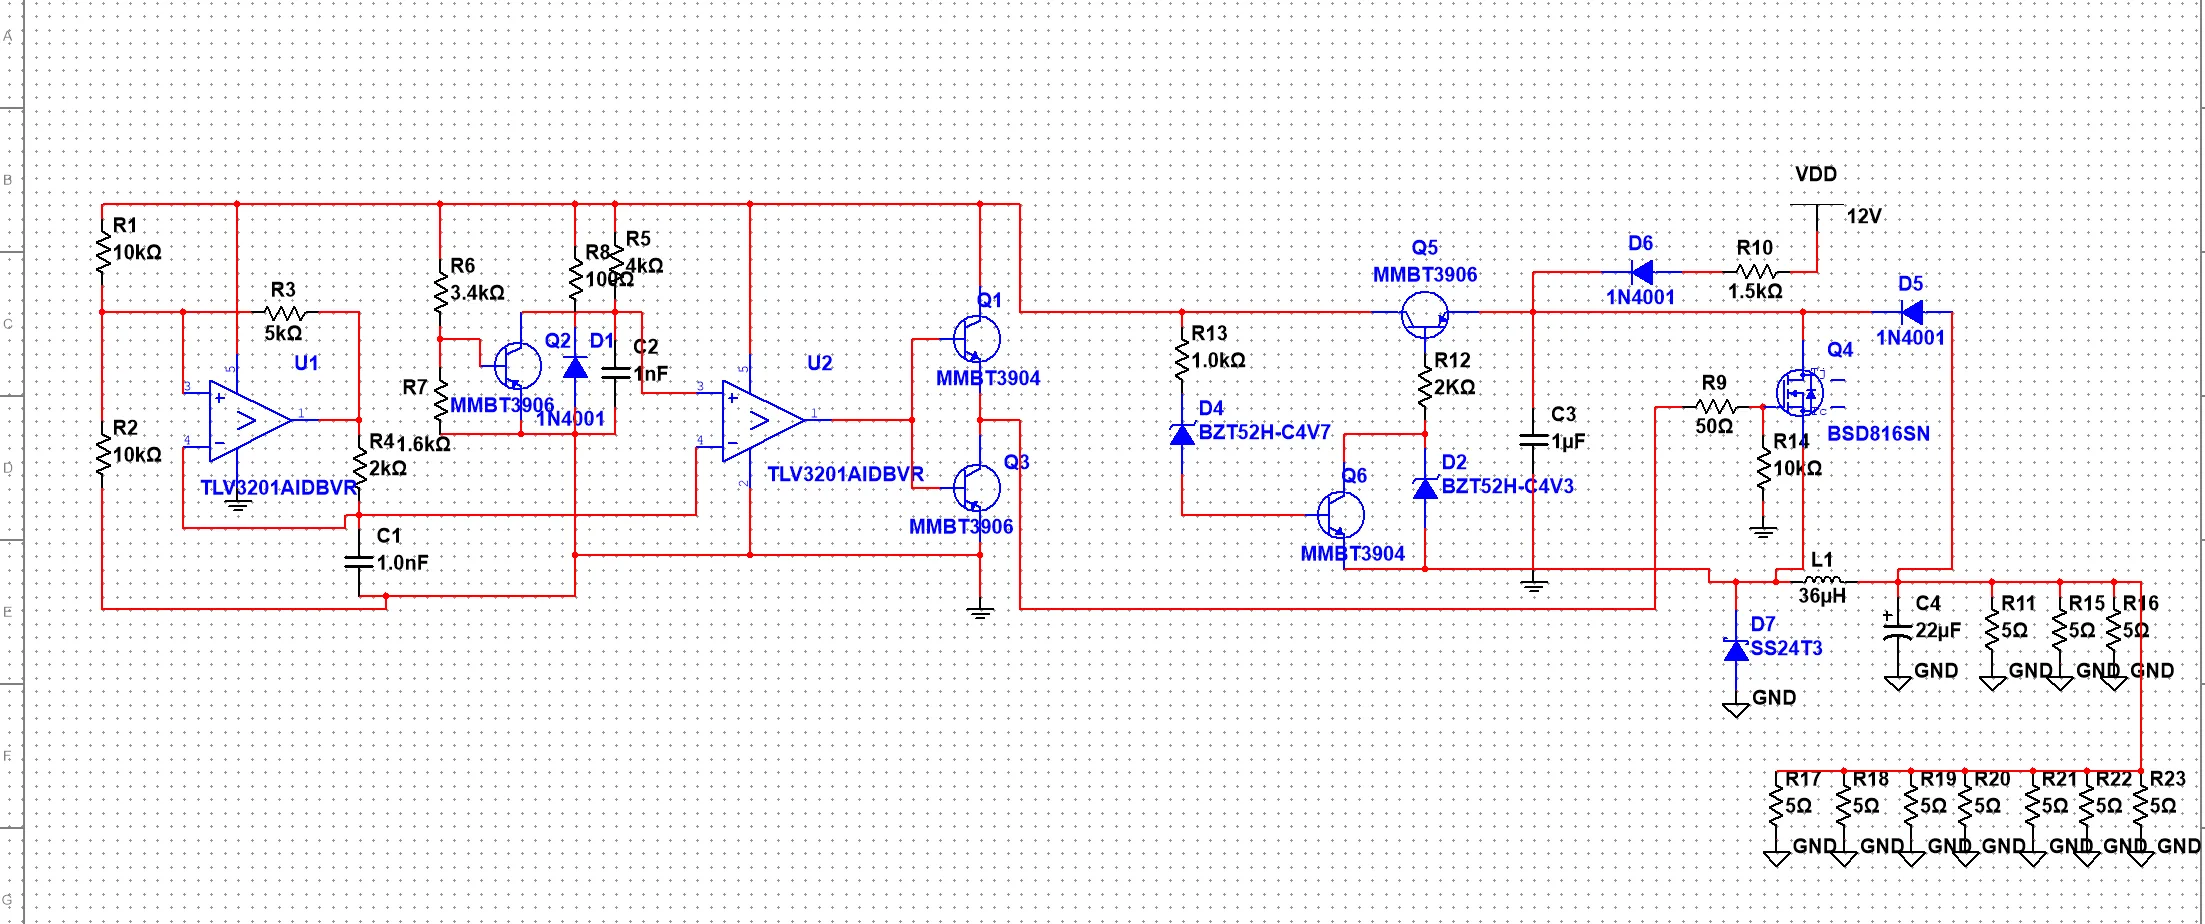Select the C3 1µF capacitor symbol
The width and height of the screenshot is (2205, 924).
click(1533, 440)
